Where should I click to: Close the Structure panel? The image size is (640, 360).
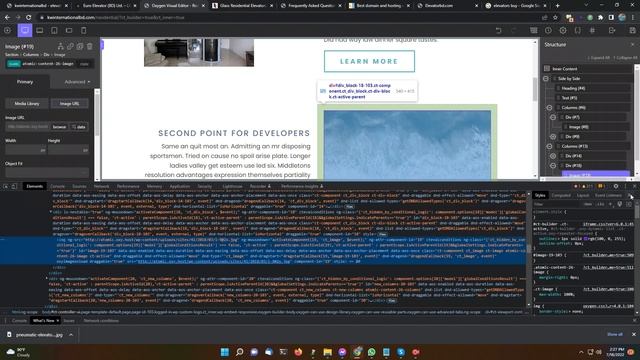click(633, 44)
